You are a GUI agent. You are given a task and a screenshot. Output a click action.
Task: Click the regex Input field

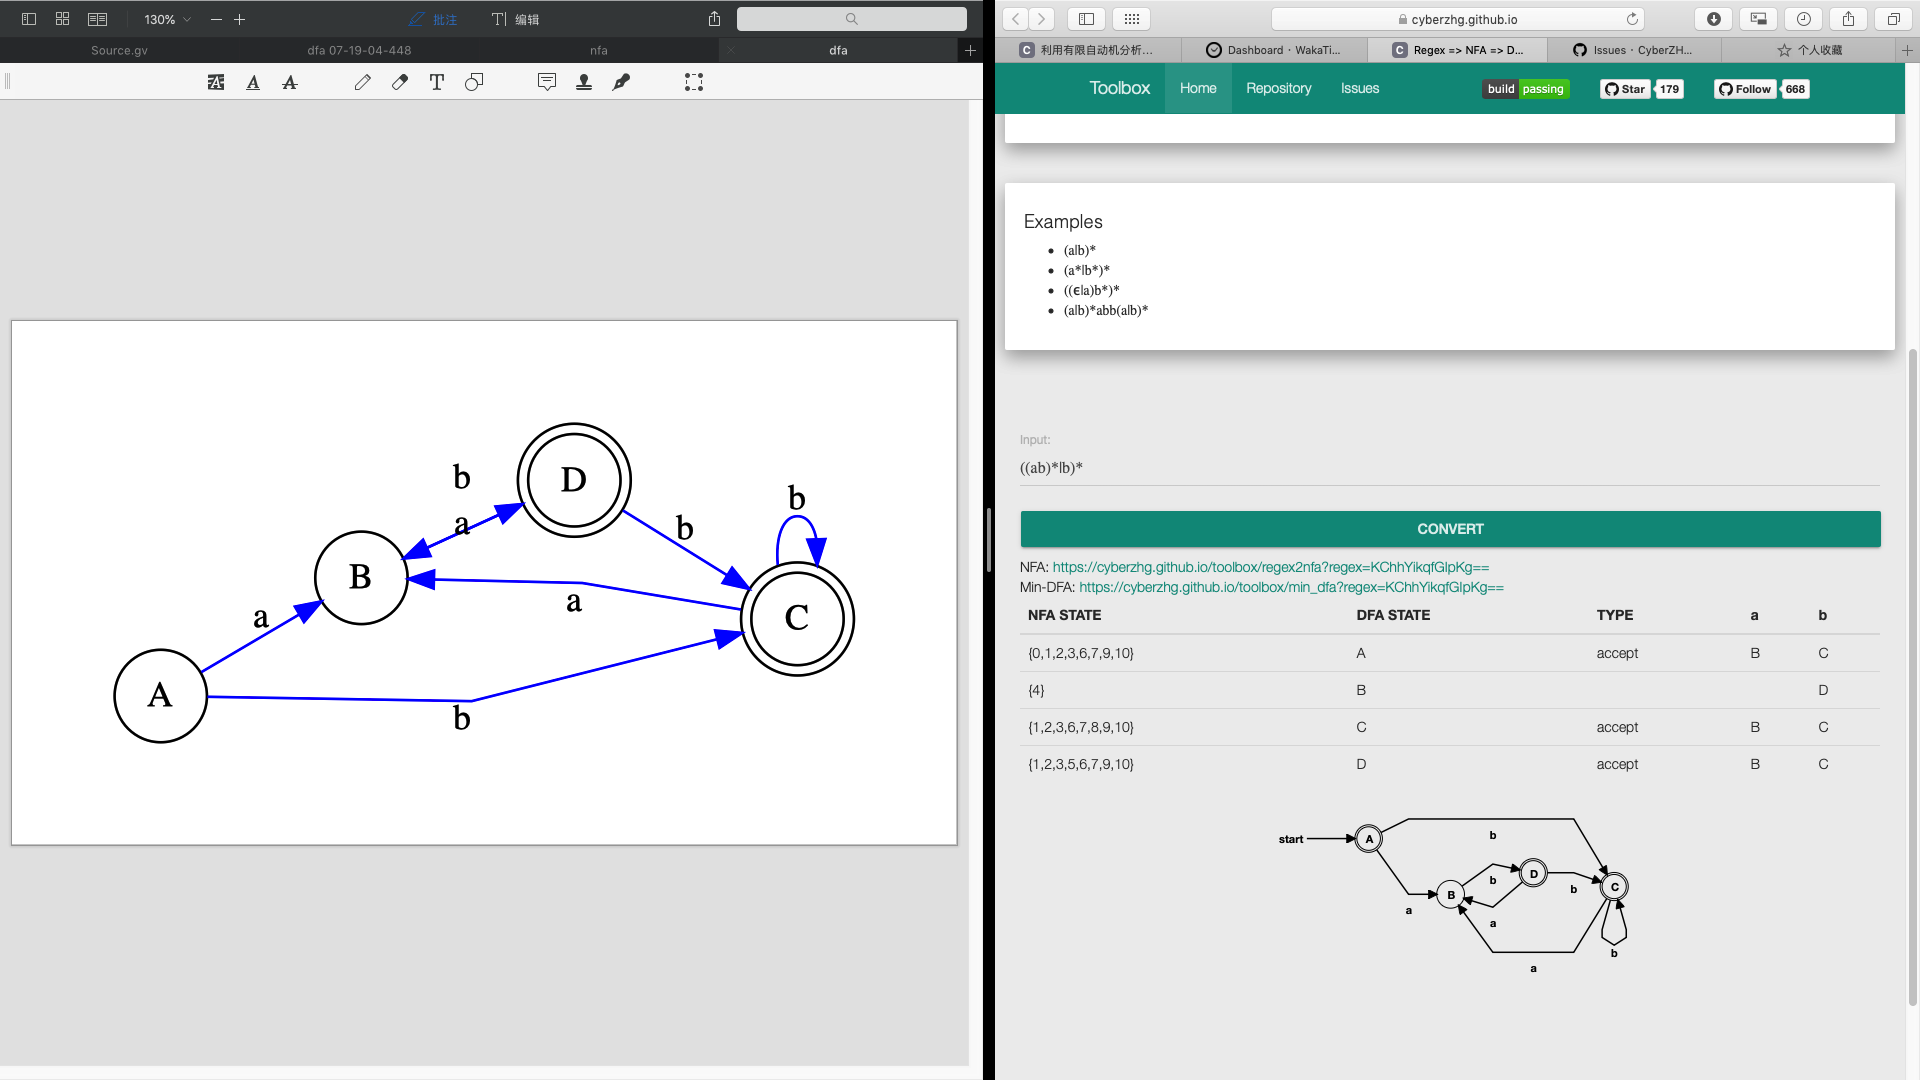(x=1449, y=468)
